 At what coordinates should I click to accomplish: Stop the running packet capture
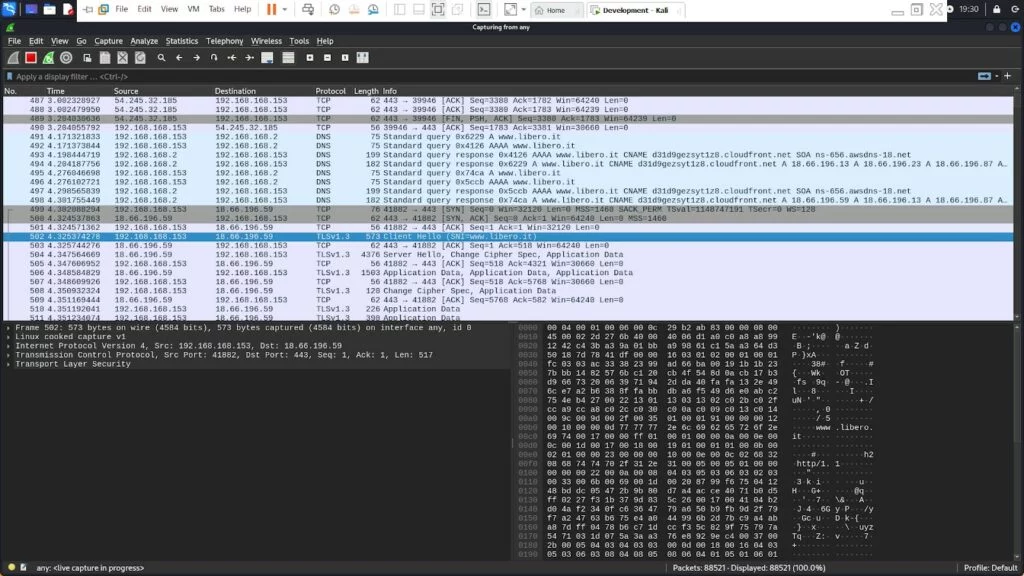coord(31,58)
